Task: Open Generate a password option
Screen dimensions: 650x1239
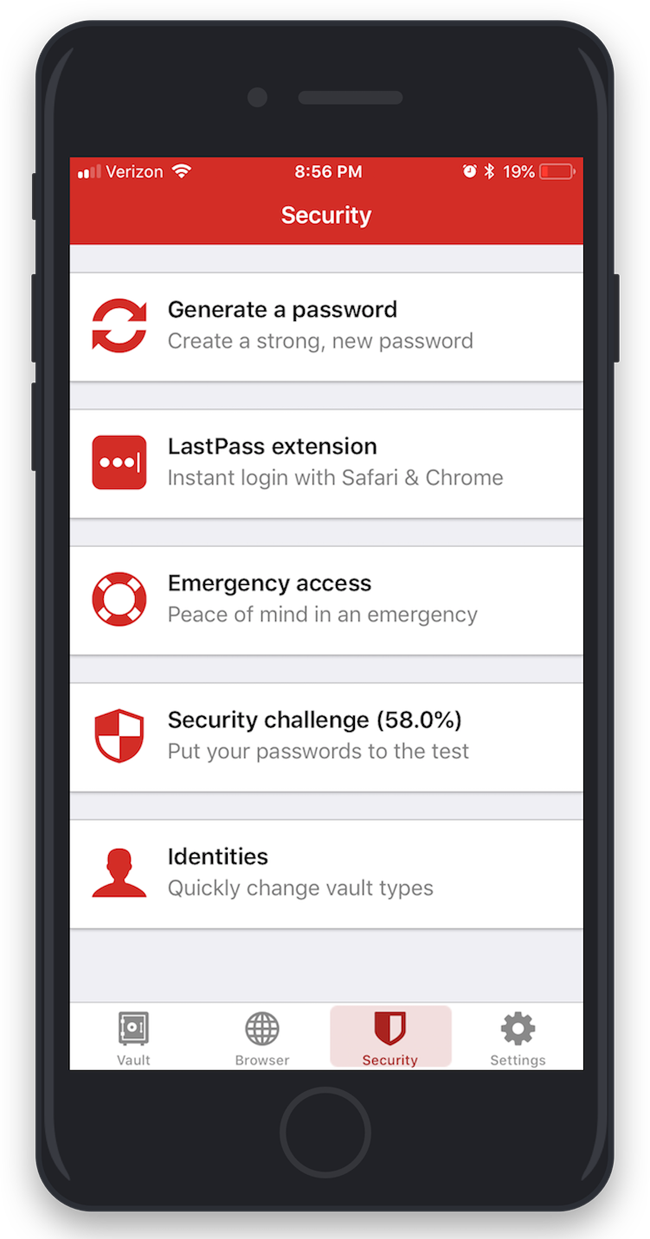Action: pos(326,326)
